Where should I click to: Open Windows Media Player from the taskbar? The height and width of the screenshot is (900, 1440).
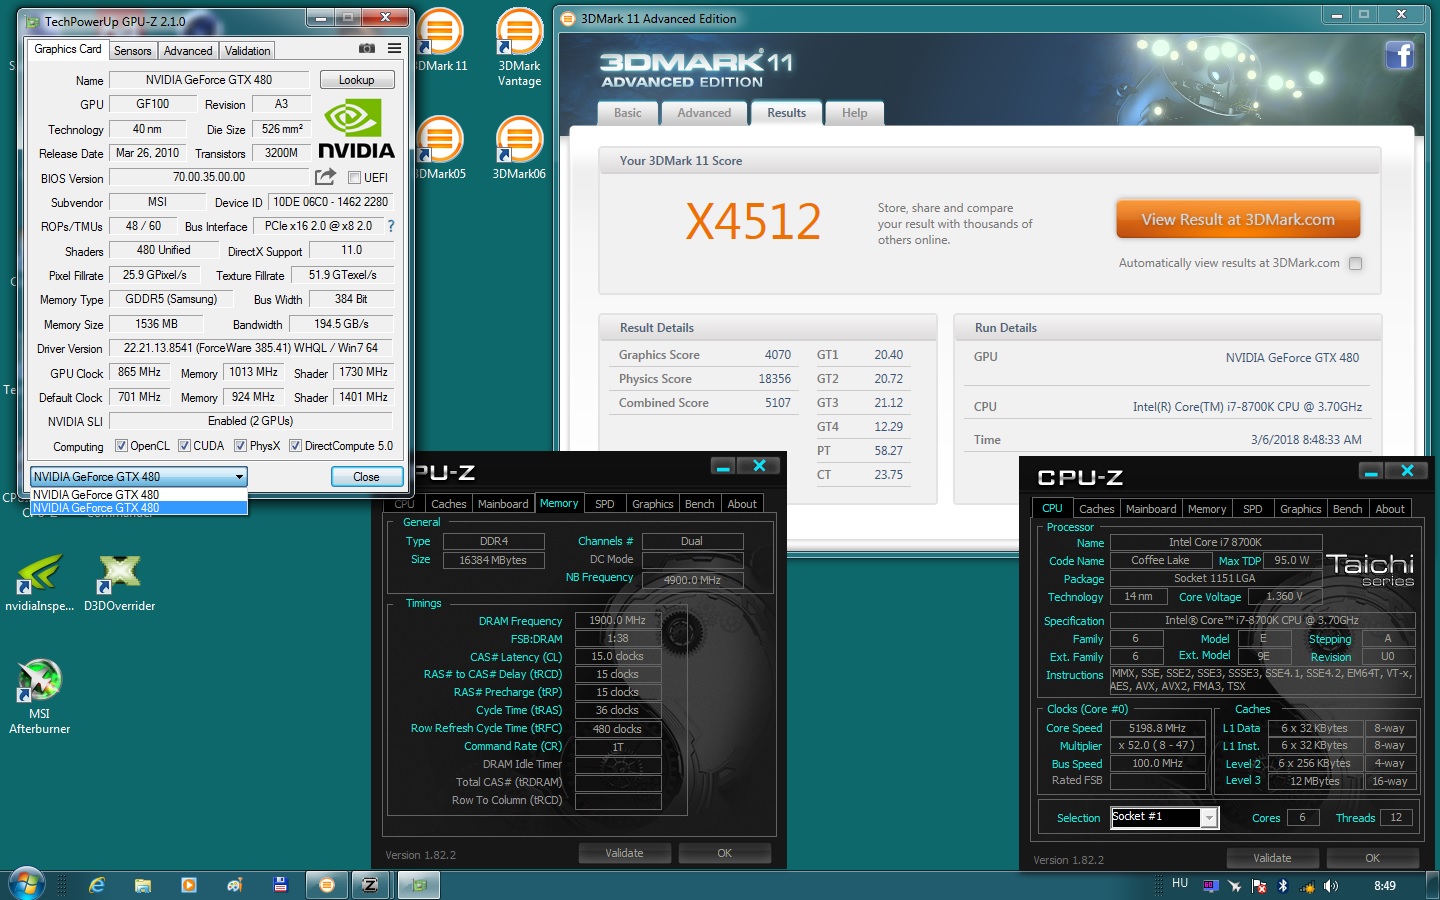(189, 885)
